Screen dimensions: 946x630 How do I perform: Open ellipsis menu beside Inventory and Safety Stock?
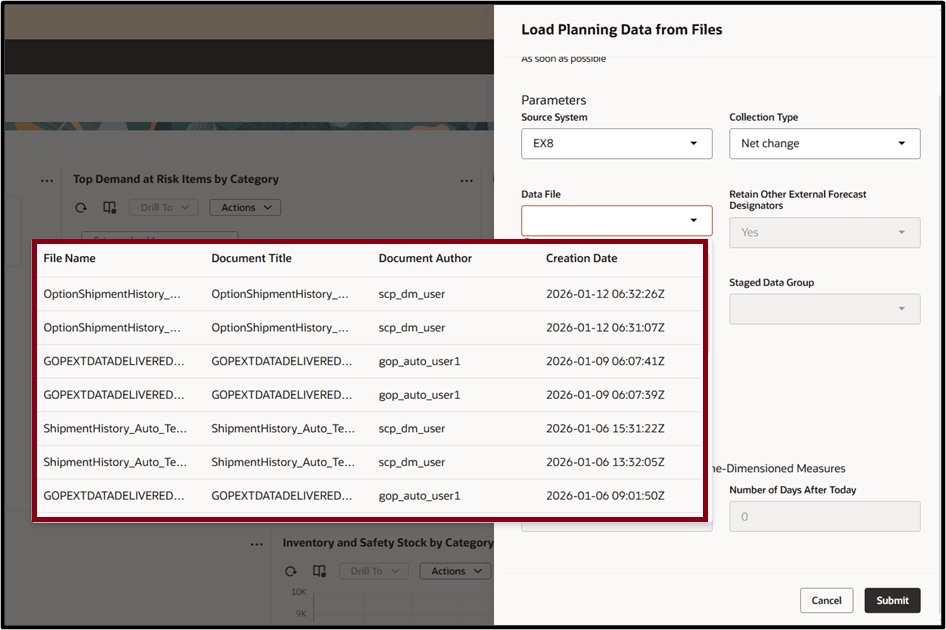(256, 542)
